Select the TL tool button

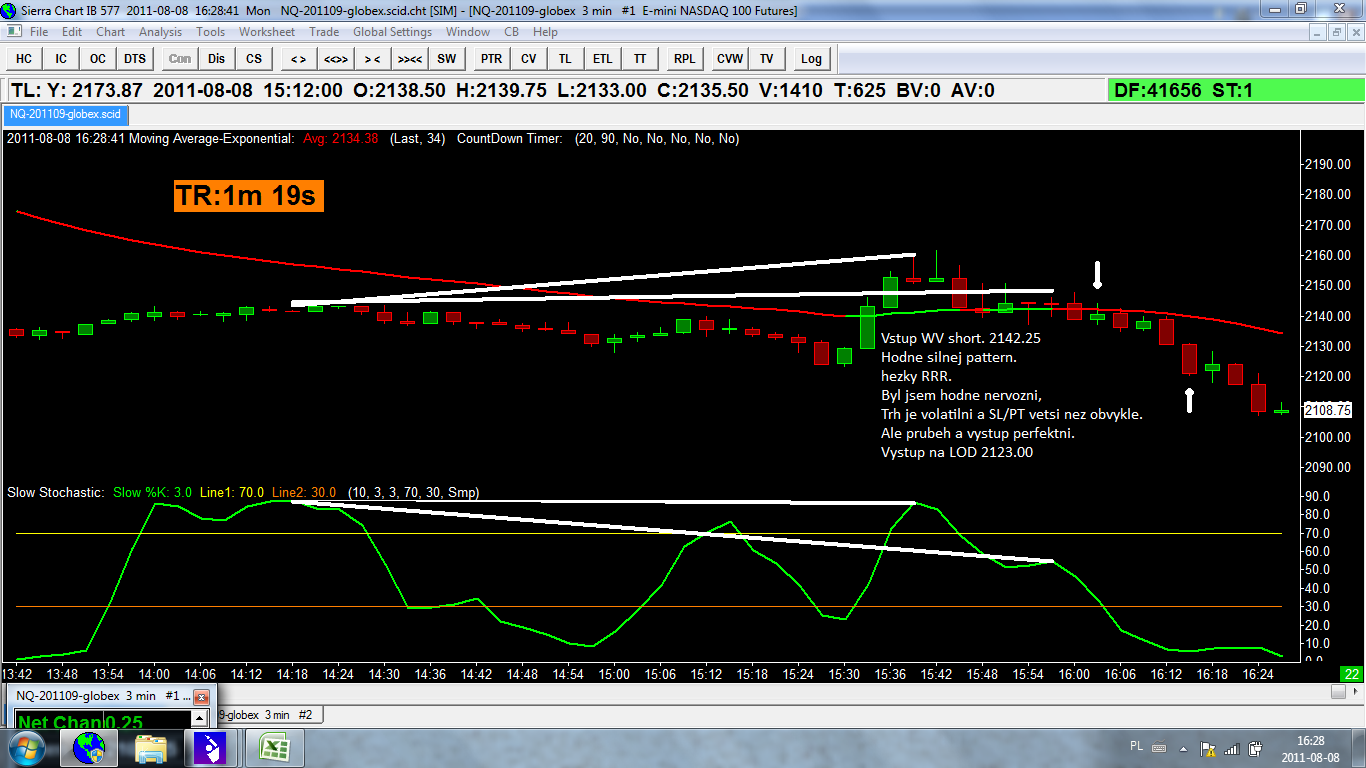pos(565,59)
